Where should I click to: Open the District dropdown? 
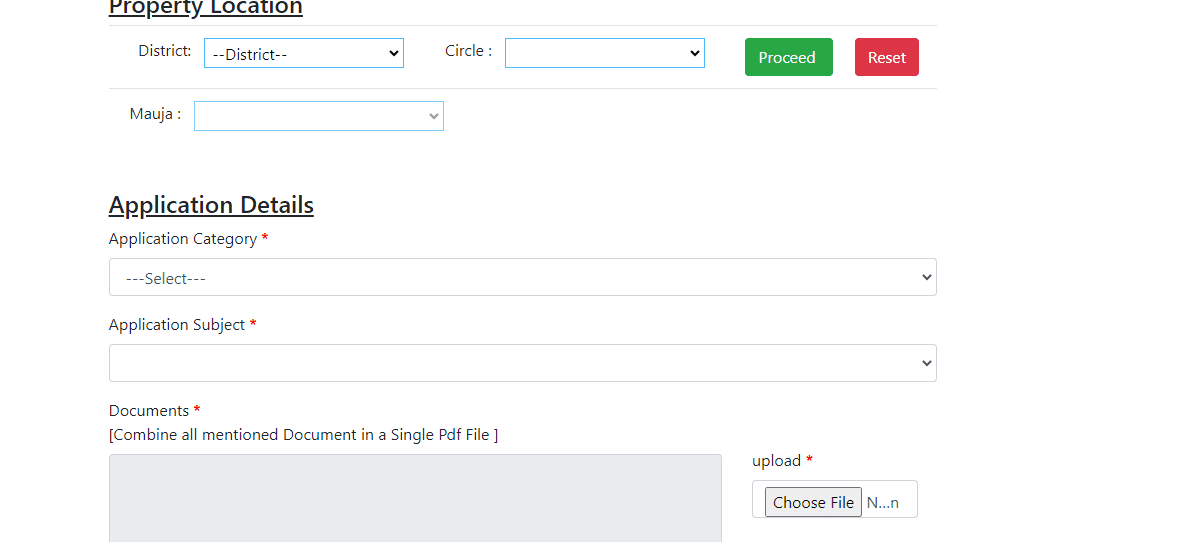[x=303, y=54]
